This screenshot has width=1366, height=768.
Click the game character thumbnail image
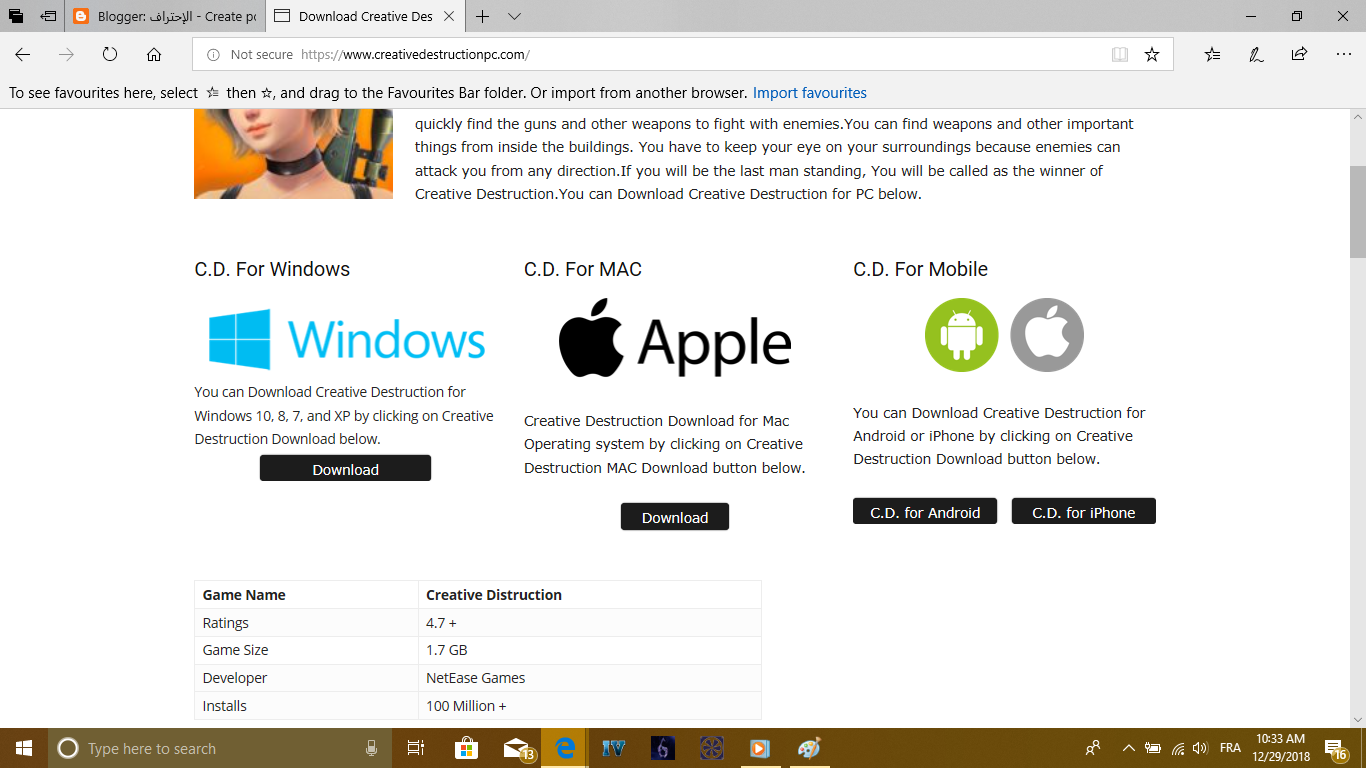coord(294,154)
